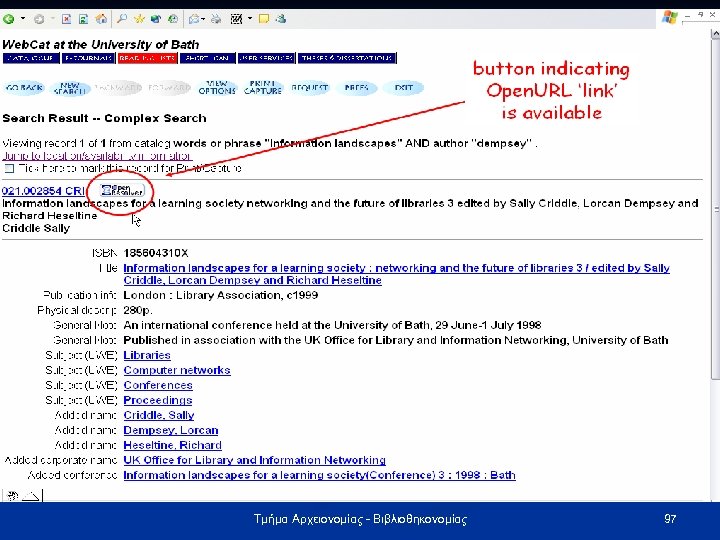The height and width of the screenshot is (540, 720).
Task: Expand the Mail icon dropdown arrow
Action: coord(203,19)
